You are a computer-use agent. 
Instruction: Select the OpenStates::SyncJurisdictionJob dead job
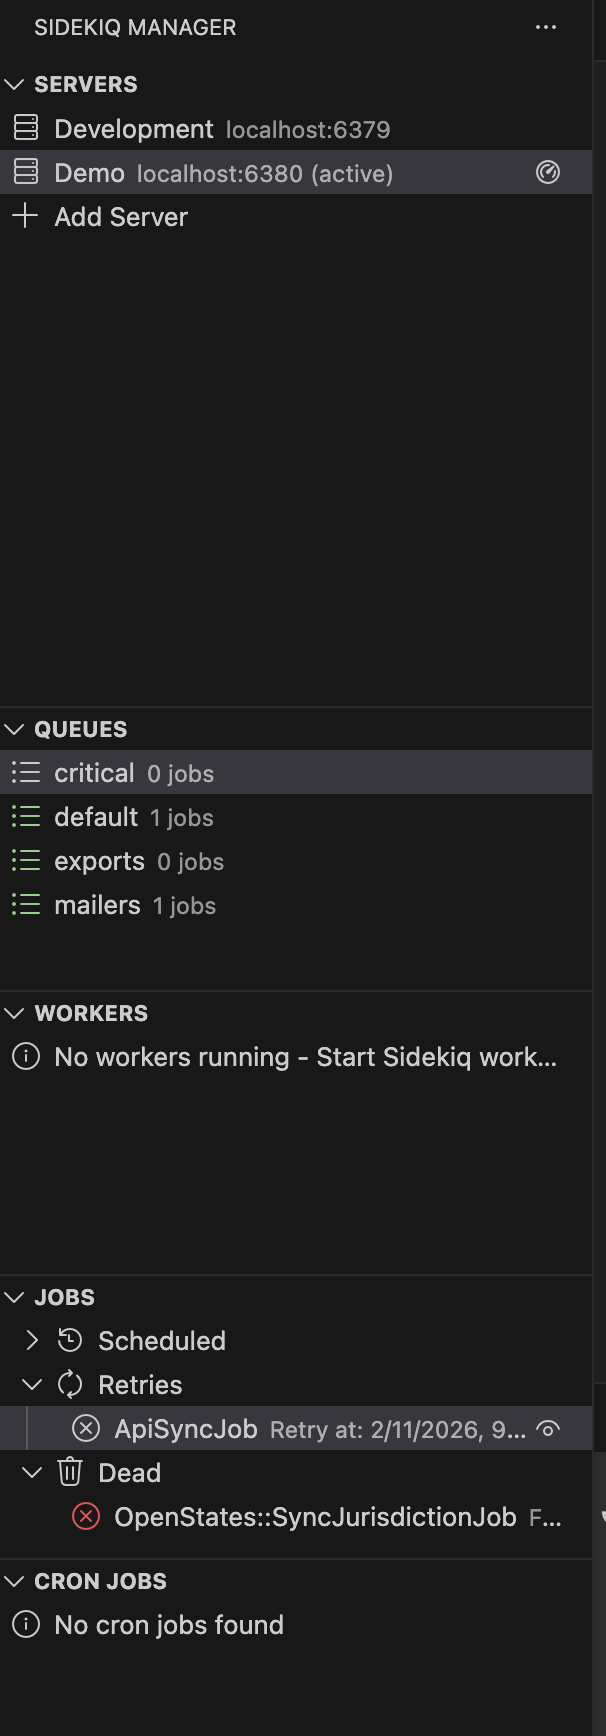click(300, 1516)
